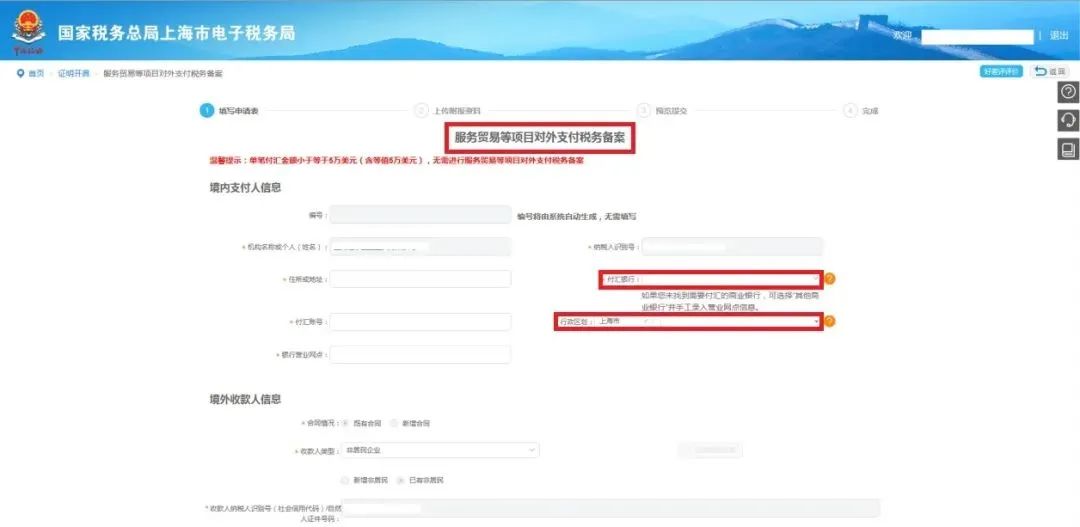Go to step 2 上传附报资料
This screenshot has width=1080, height=527.
pos(448,111)
